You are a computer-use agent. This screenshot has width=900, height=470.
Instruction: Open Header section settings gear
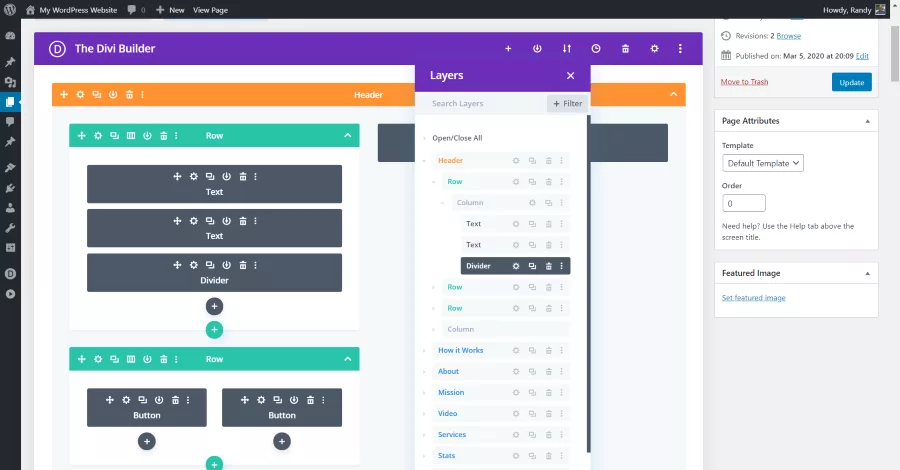(80, 95)
